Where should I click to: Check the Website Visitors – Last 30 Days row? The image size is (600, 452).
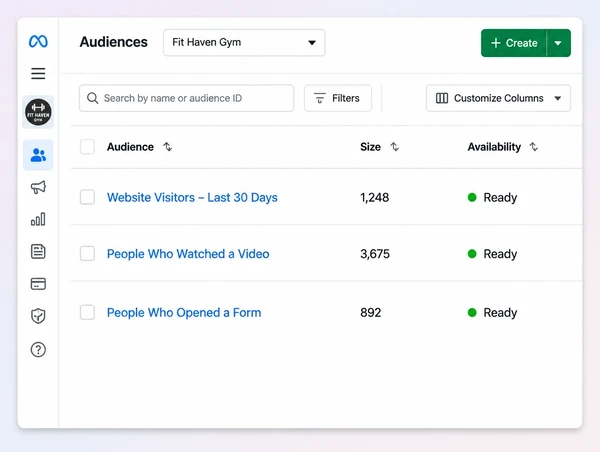pyautogui.click(x=88, y=197)
